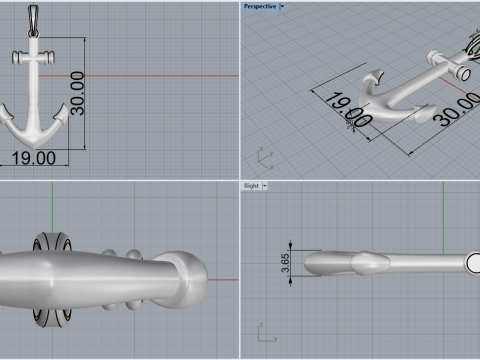Select the anchor side profile in Right viewport
Image resolution: width=480 pixels, height=360 pixels.
coord(392,263)
